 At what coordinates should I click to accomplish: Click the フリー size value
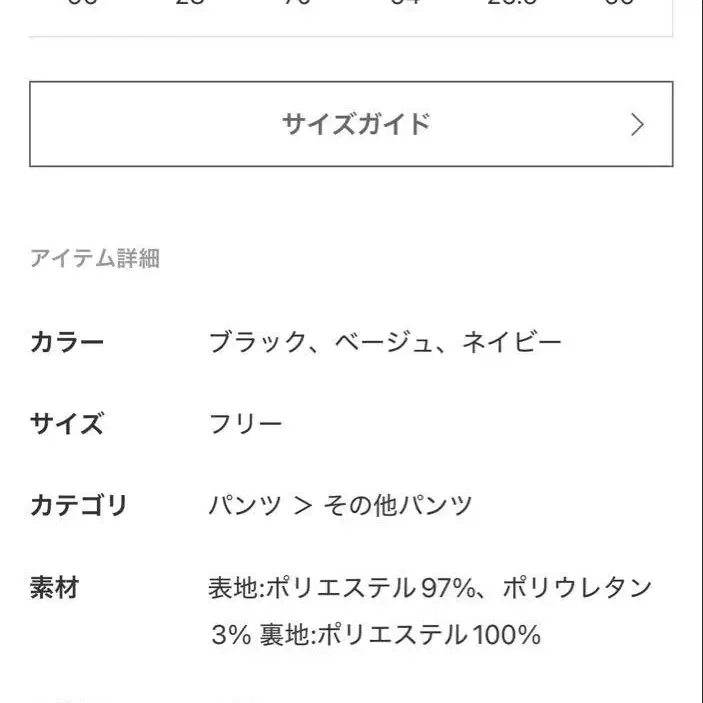point(245,424)
